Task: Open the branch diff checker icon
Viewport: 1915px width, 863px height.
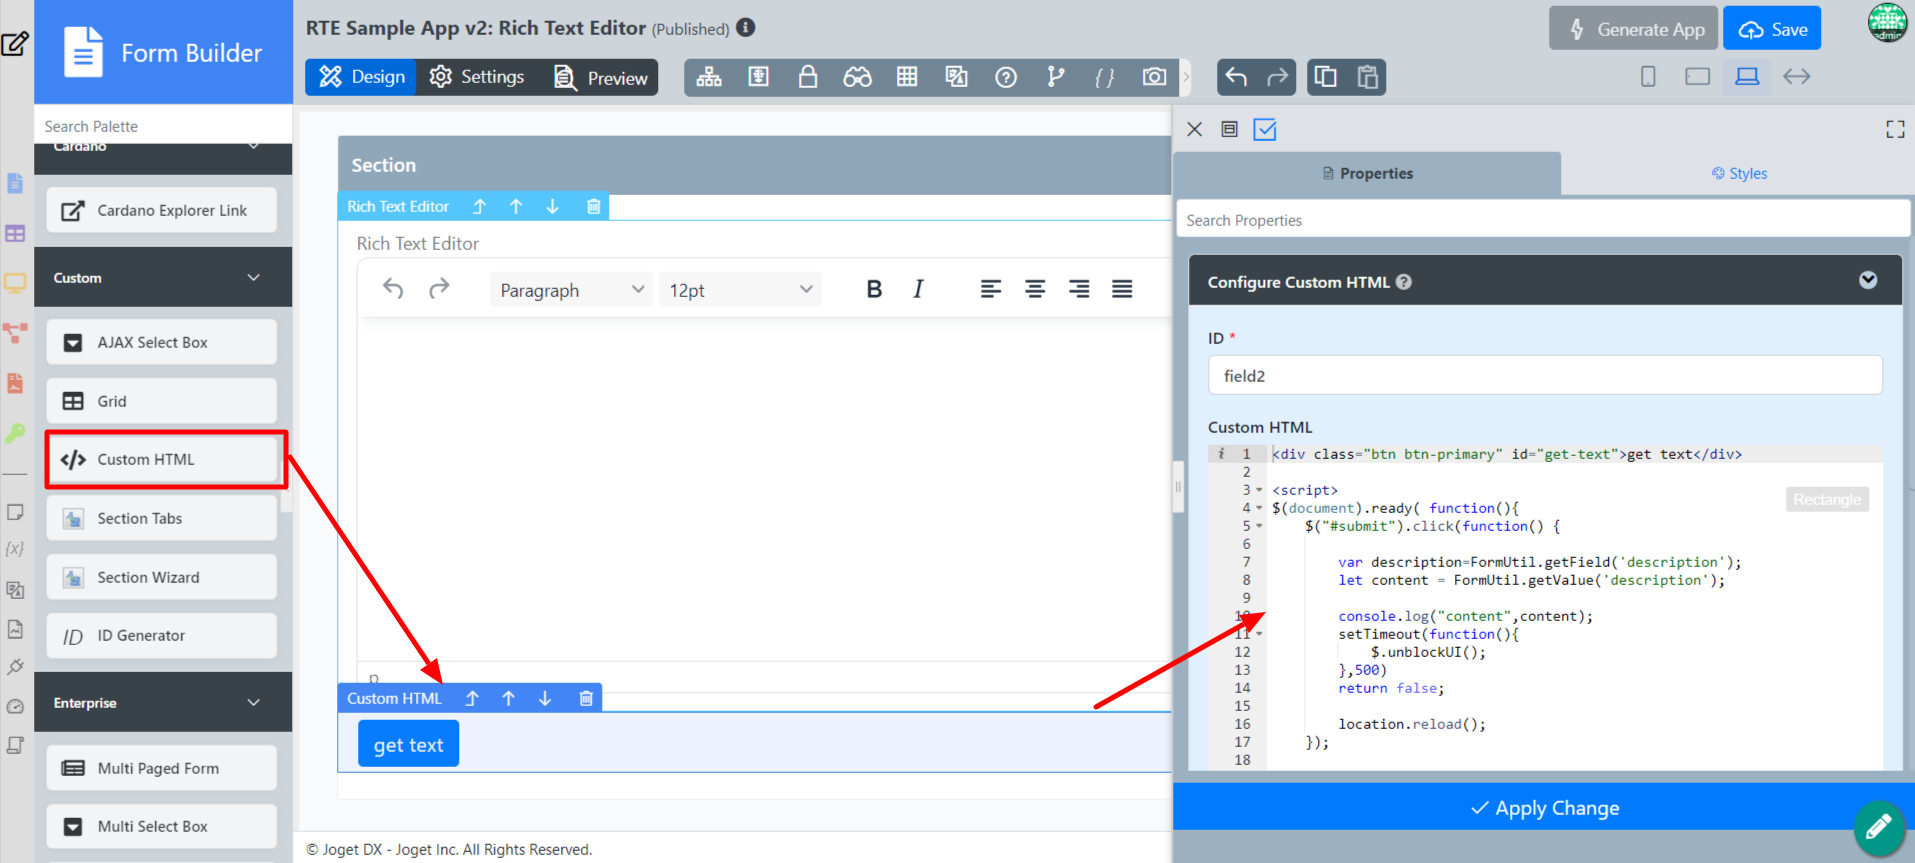Action: pos(1056,77)
